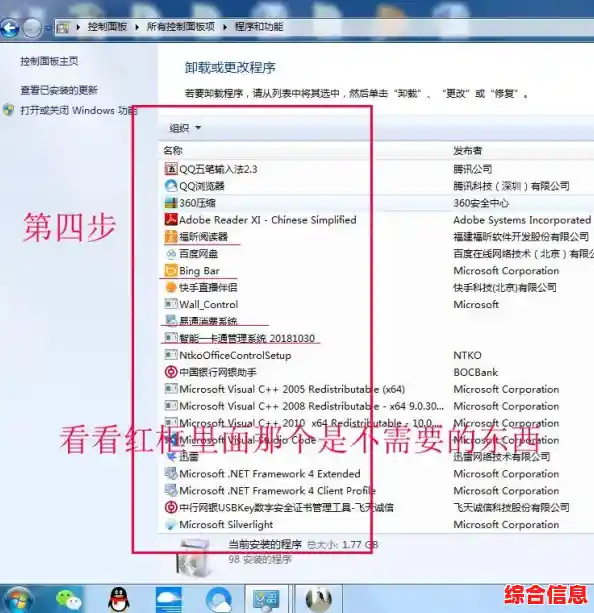
Task: Click '中国银行网银助手' program name
Action: [x=218, y=372]
